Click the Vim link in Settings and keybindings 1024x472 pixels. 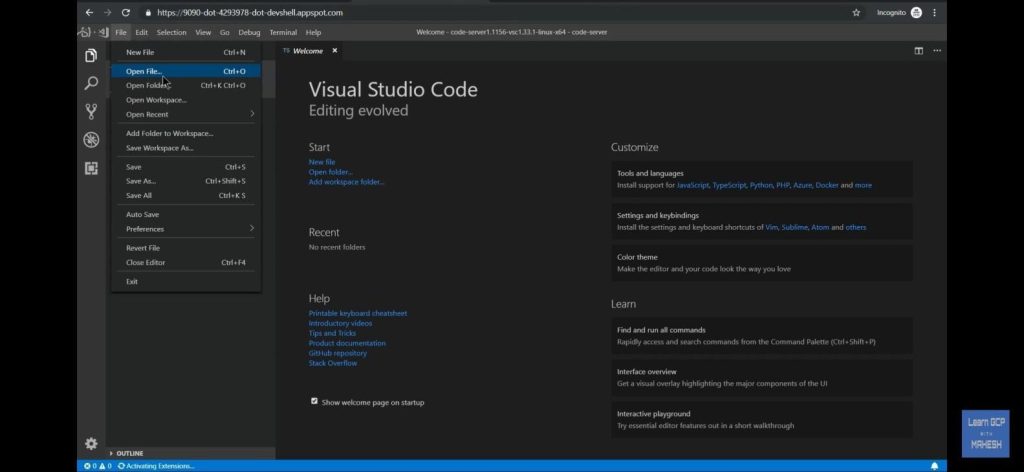771,227
